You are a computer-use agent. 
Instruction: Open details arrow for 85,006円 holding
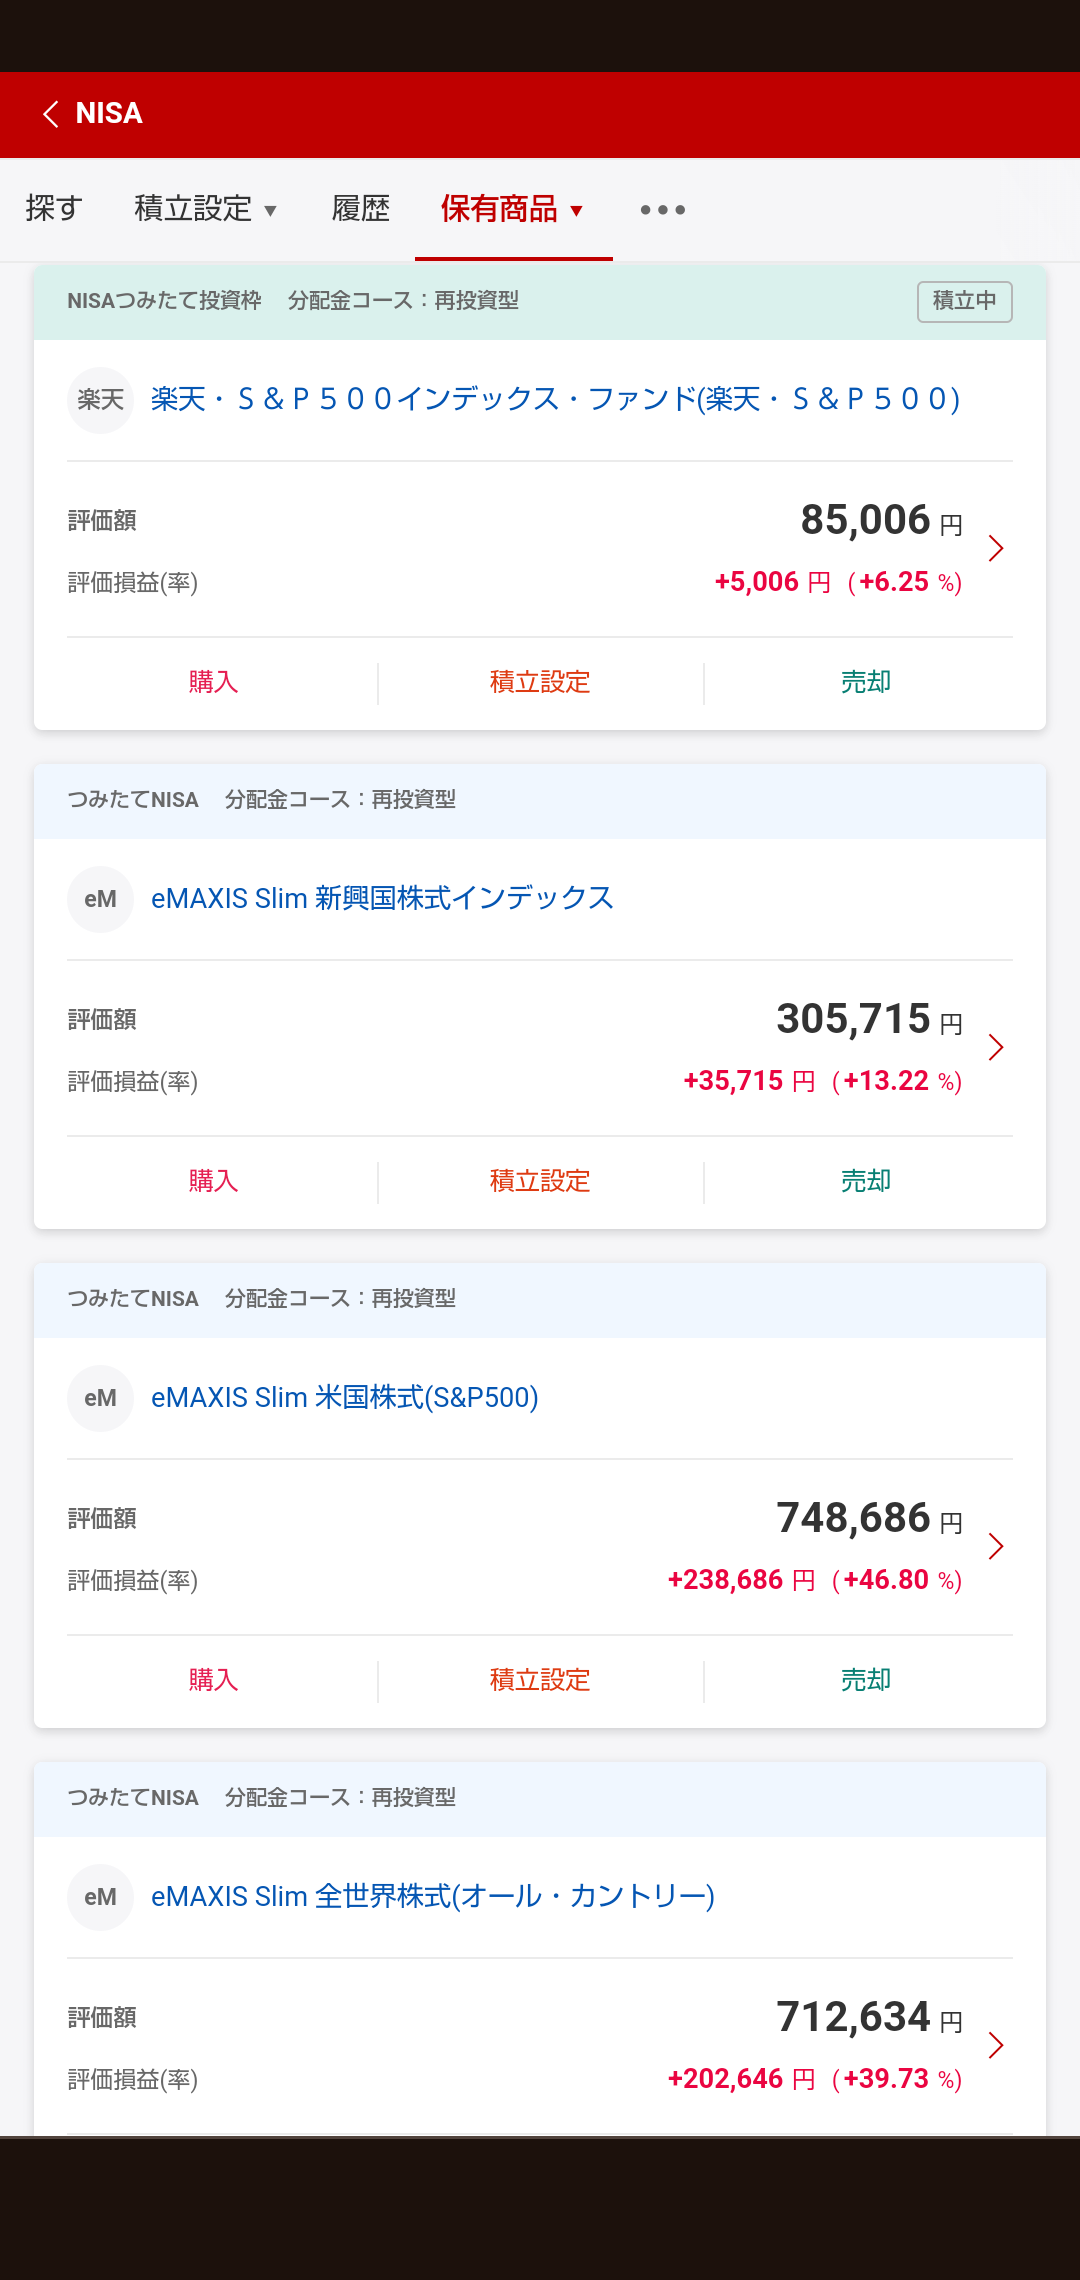(995, 548)
